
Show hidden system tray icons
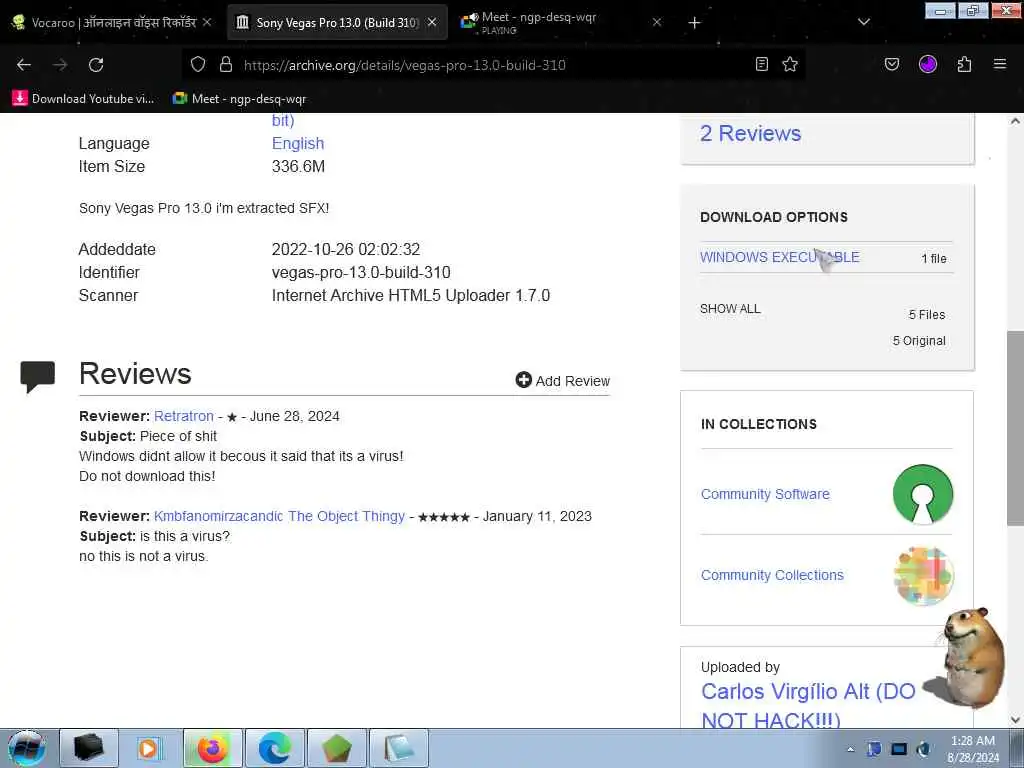pos(850,750)
